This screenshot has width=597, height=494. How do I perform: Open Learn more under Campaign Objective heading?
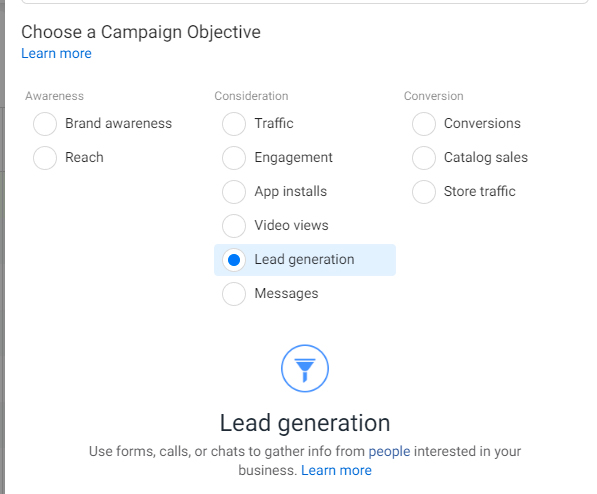coord(56,53)
